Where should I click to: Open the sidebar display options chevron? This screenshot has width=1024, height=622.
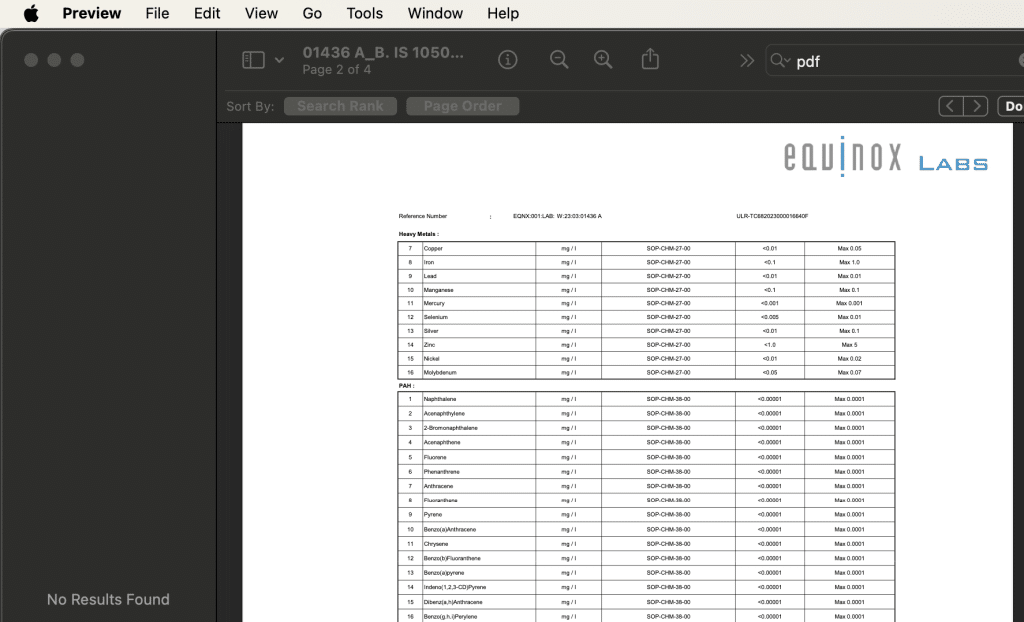click(277, 60)
